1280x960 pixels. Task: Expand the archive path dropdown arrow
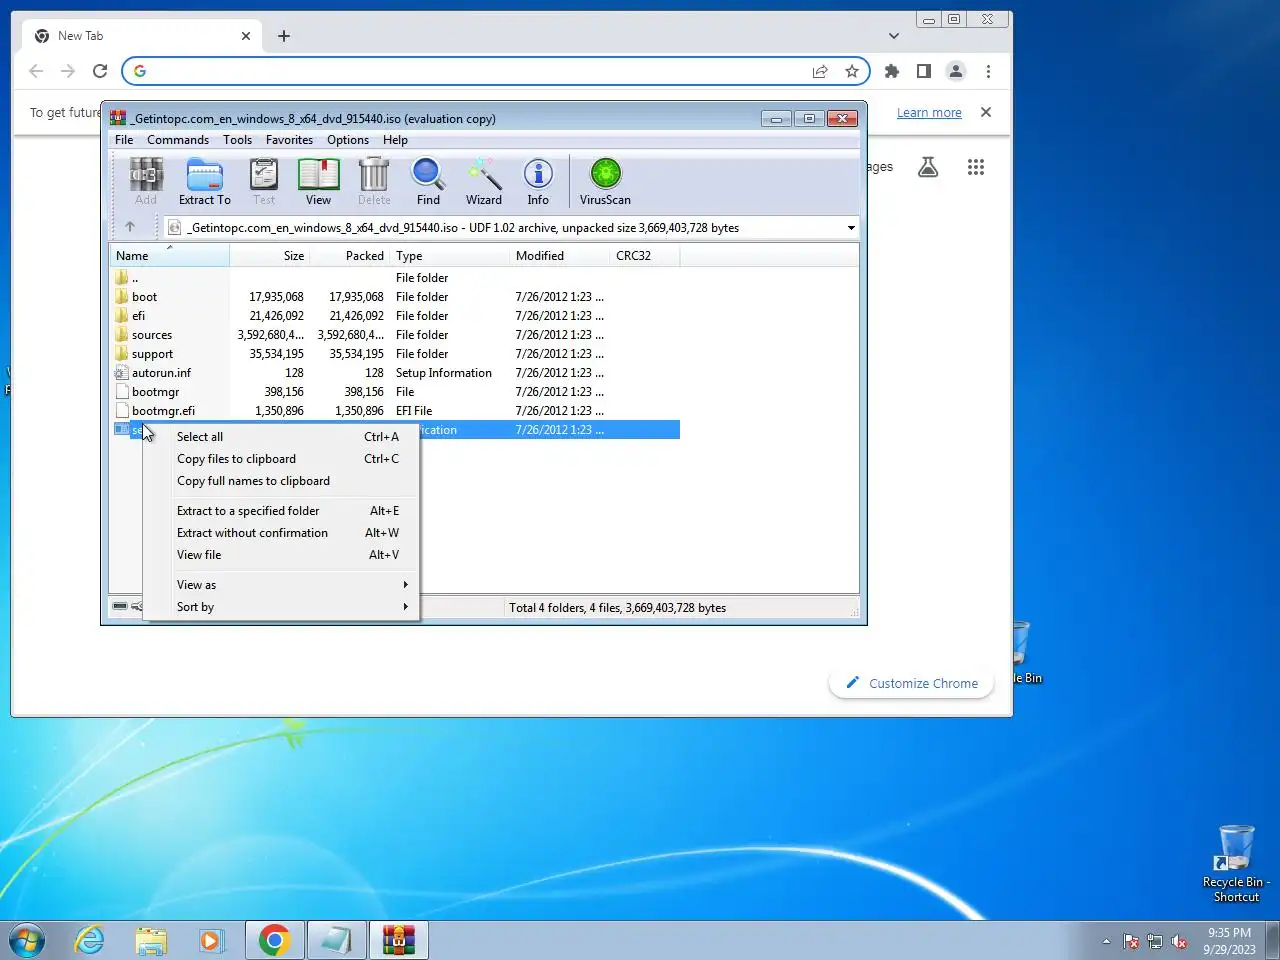click(851, 228)
